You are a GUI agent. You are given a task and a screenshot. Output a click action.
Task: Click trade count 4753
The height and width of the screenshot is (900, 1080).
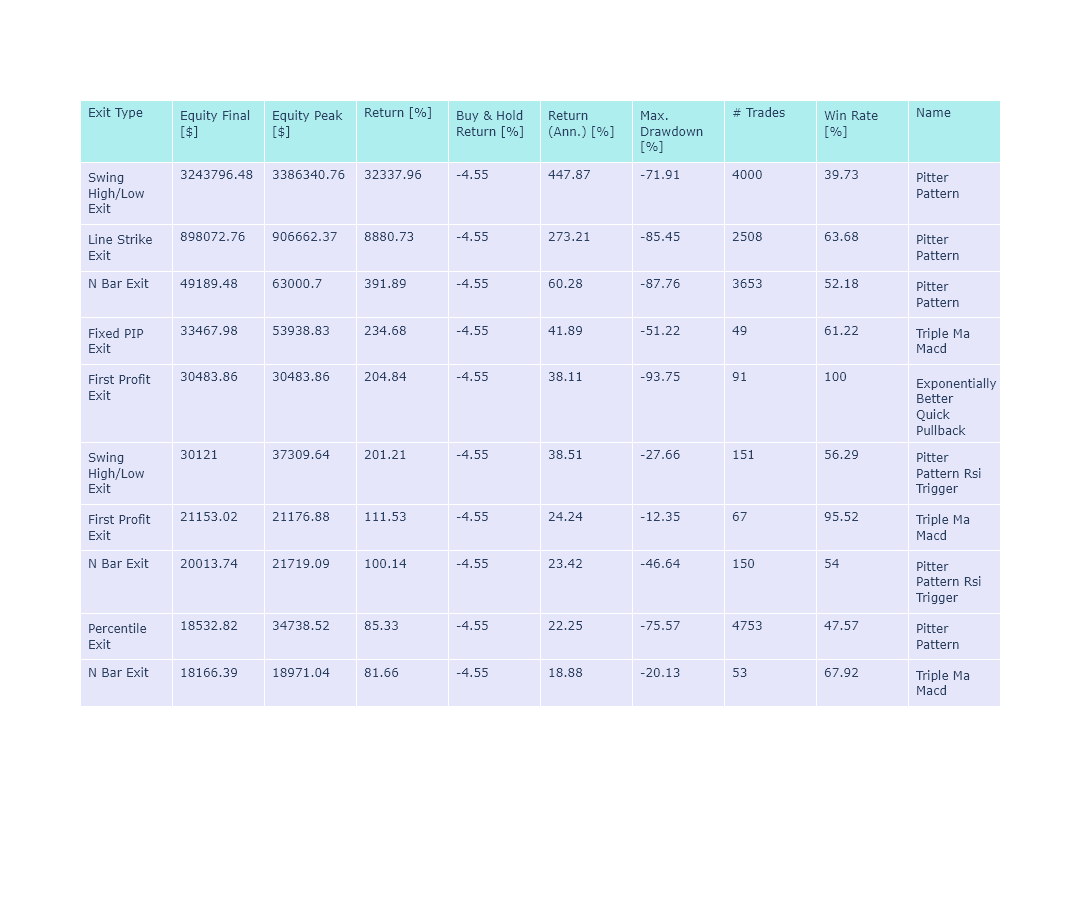coord(747,625)
